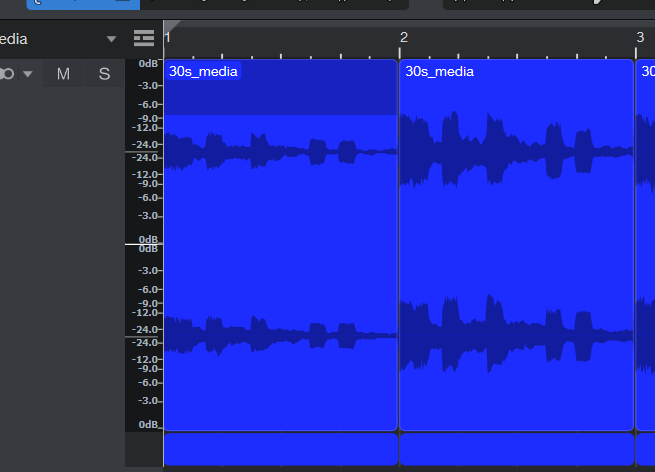
Task: Open the track list lines icon
Action: (x=144, y=38)
